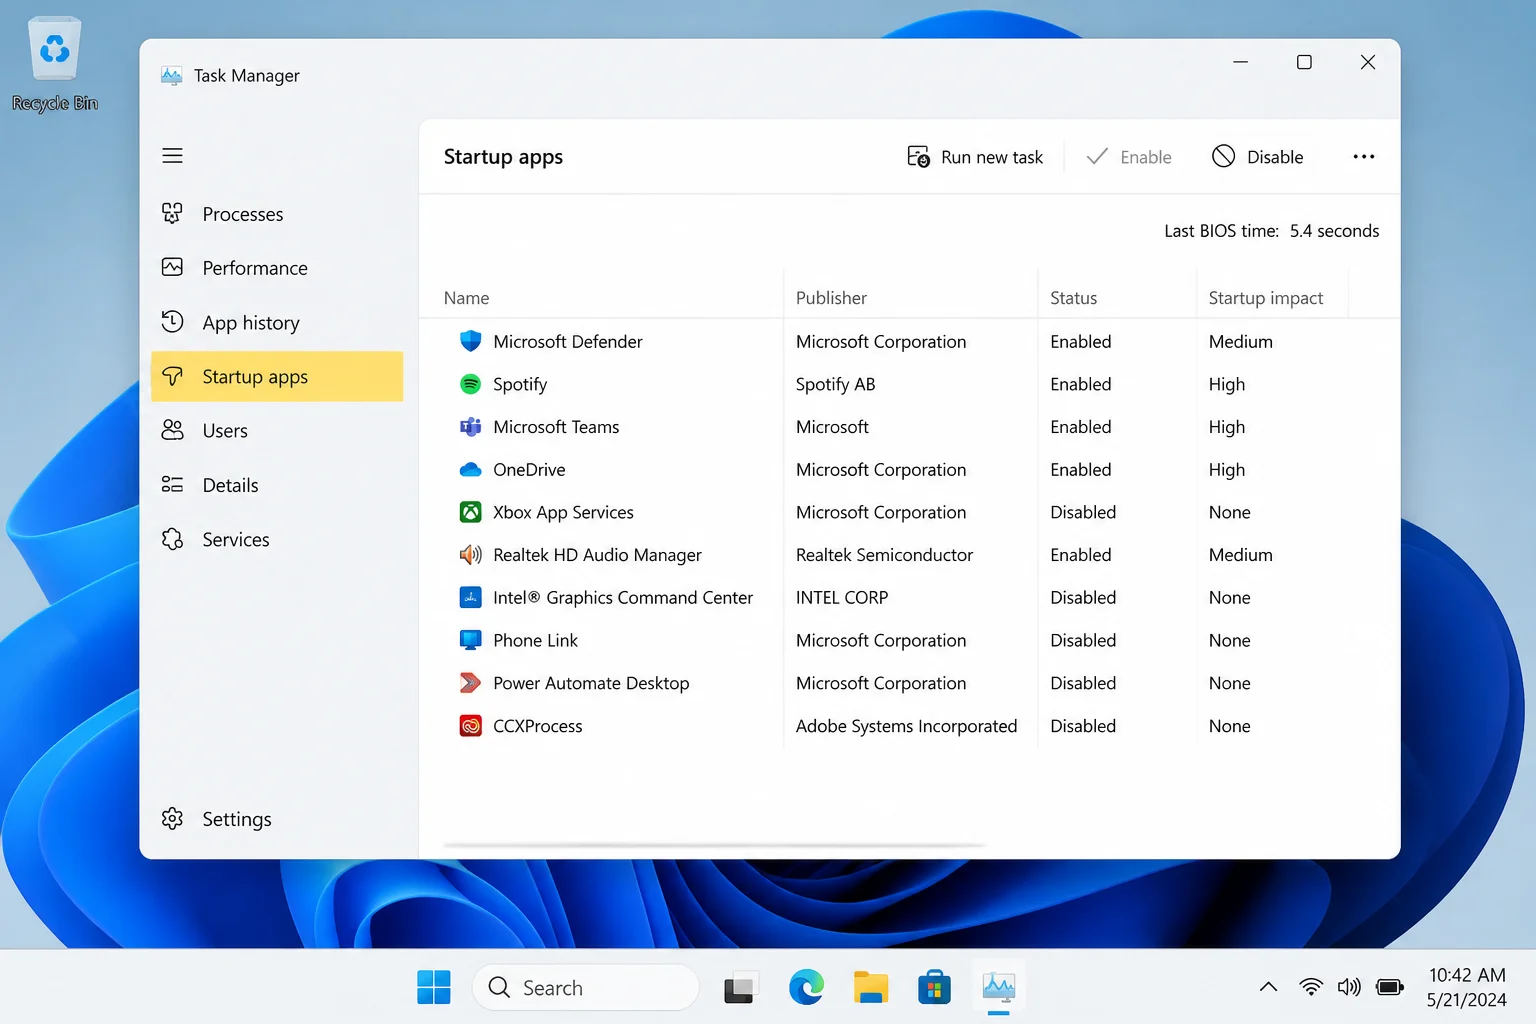Open Task View from the taskbar
Screen dimensions: 1536x1024
pyautogui.click(x=741, y=988)
